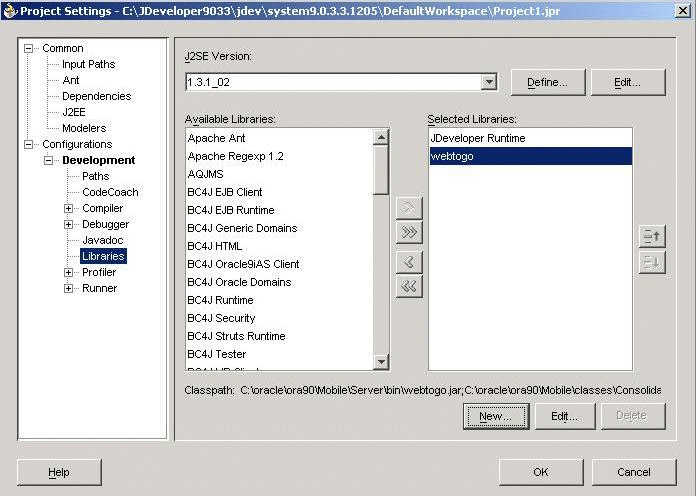
Task: Select BC4J Oracle9iAS Client library
Action: coord(279,264)
